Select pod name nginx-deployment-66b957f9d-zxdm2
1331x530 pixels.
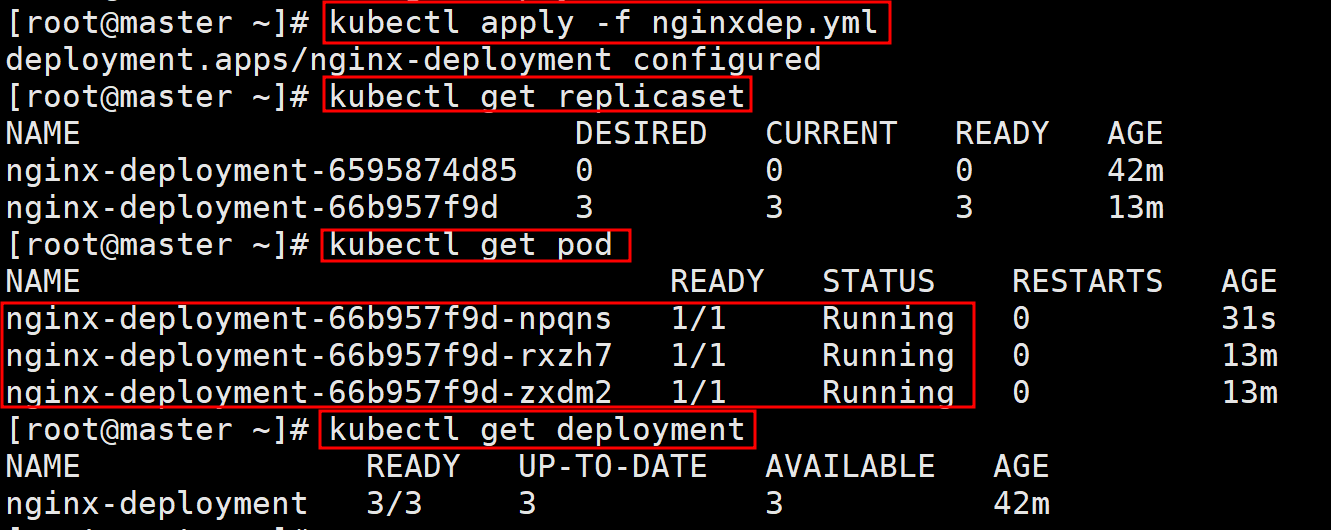(x=309, y=393)
